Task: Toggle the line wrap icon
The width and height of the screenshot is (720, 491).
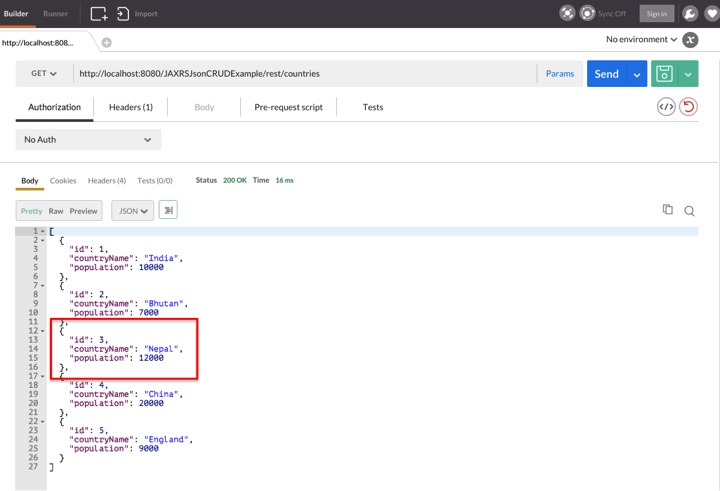Action: pos(168,210)
